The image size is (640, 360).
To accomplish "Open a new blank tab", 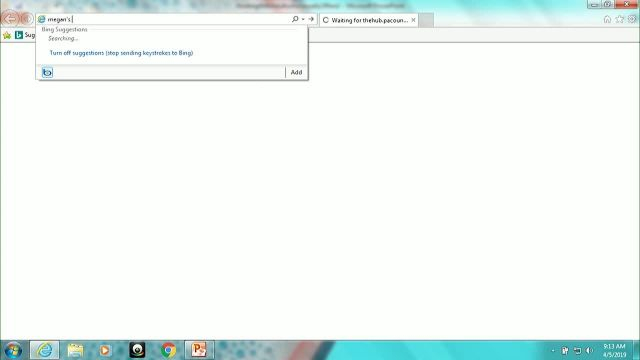I will (x=426, y=20).
